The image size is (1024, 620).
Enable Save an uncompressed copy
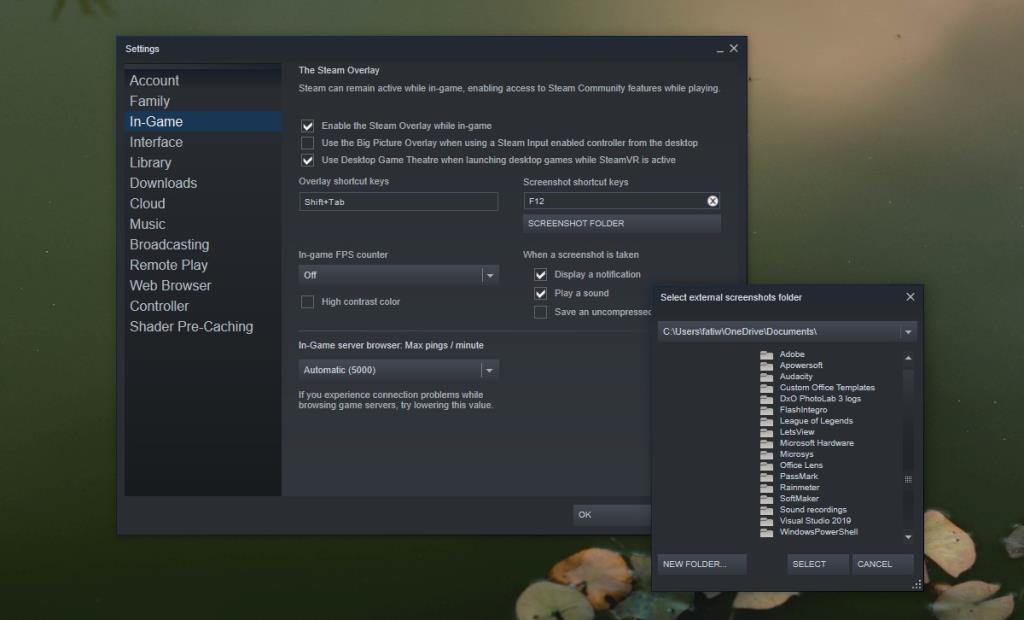pos(540,312)
